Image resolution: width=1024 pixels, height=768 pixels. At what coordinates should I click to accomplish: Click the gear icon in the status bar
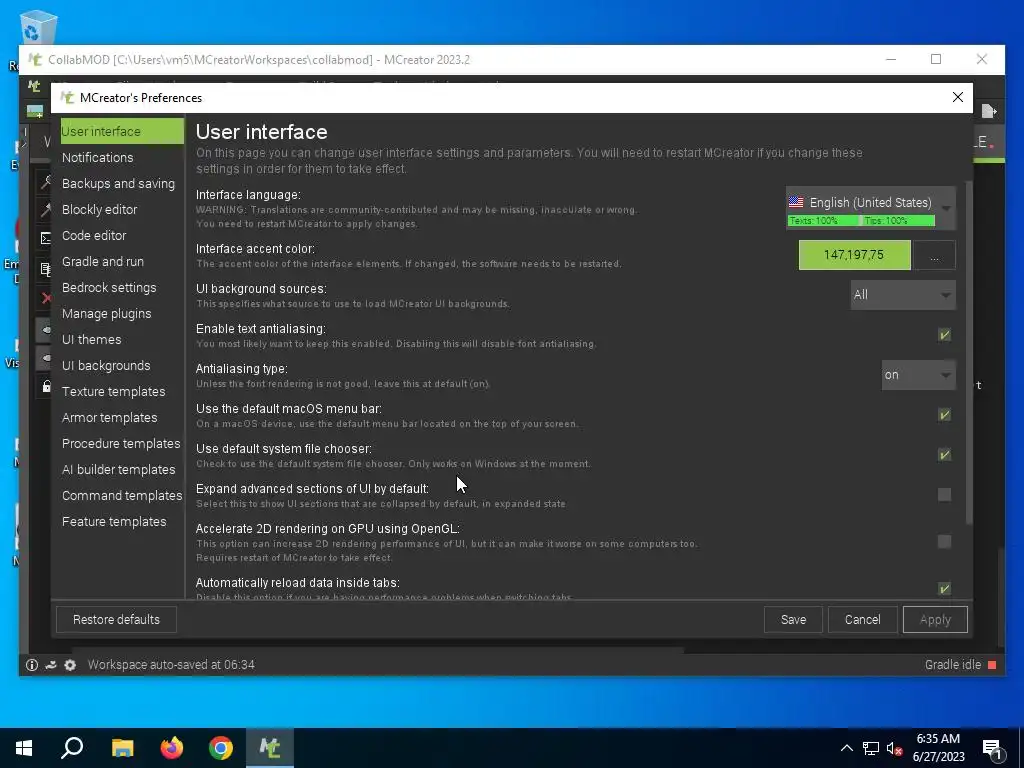[70, 665]
